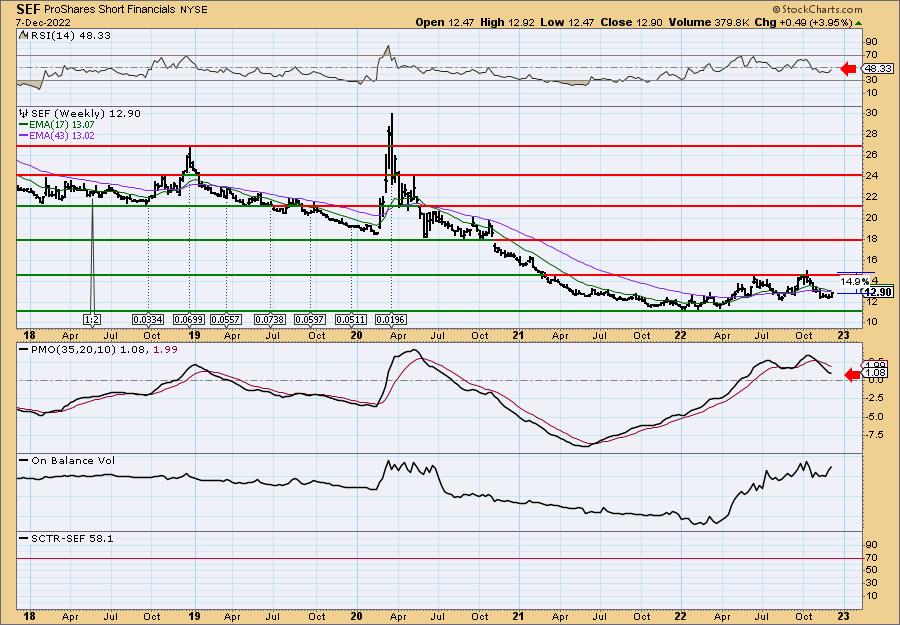Select the Close 12.90 header value
The height and width of the screenshot is (625, 900).
pos(631,22)
